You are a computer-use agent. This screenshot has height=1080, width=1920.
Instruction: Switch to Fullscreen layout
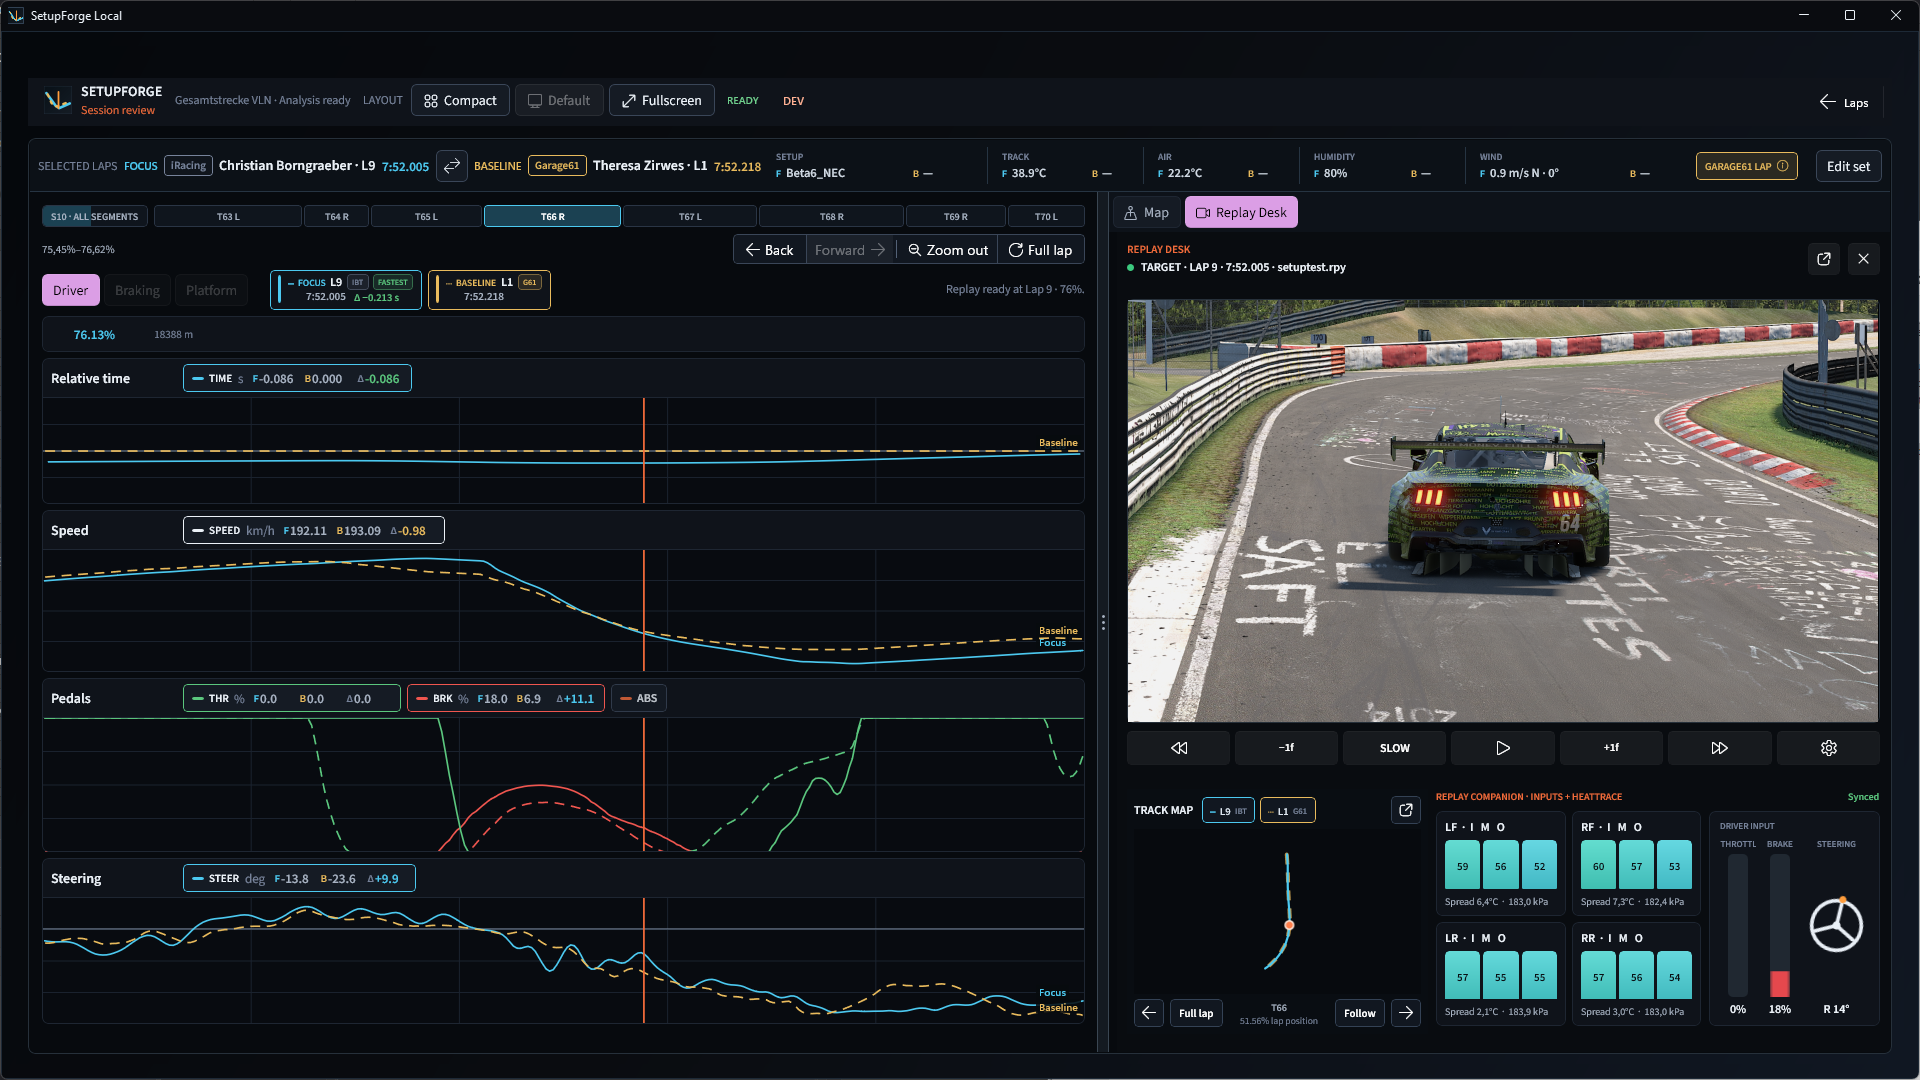pos(662,100)
